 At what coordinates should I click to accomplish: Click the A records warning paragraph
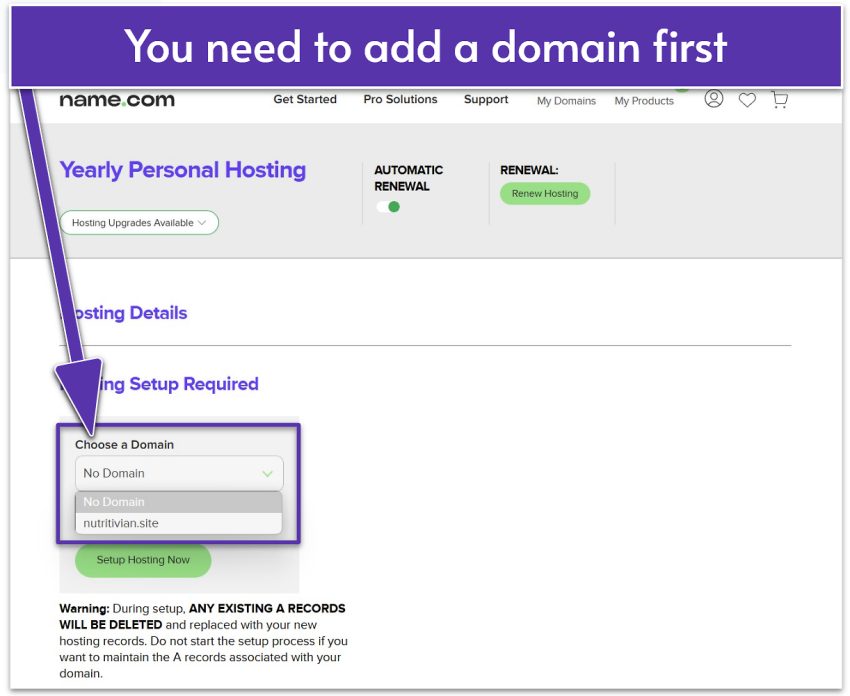203,641
